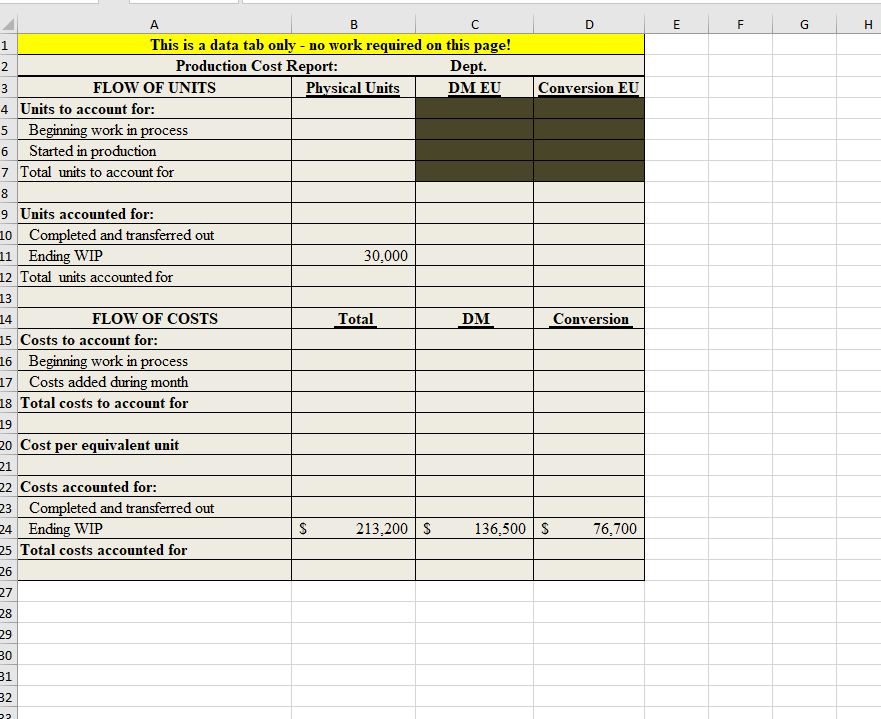Select the 76,700 Conversion Ending WIP cell
Viewport: 881px width, 719px height.
tap(589, 529)
